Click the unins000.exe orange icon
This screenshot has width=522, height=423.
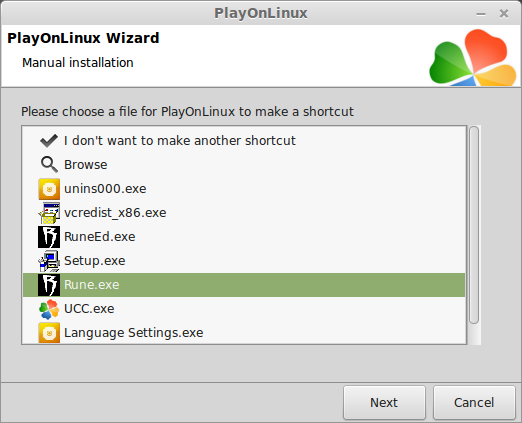[x=49, y=189]
